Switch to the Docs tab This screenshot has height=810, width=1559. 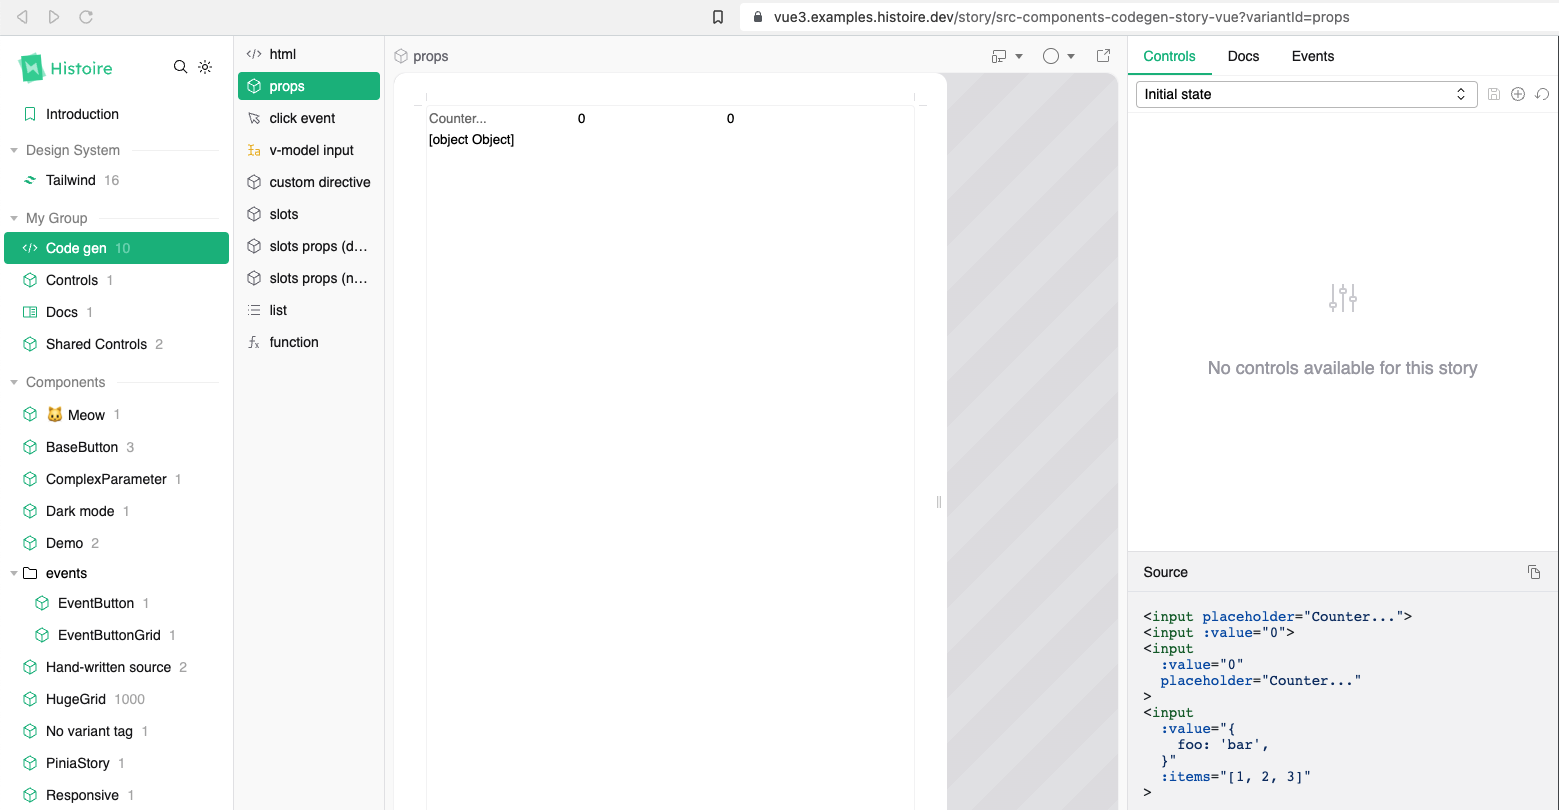tap(1243, 56)
